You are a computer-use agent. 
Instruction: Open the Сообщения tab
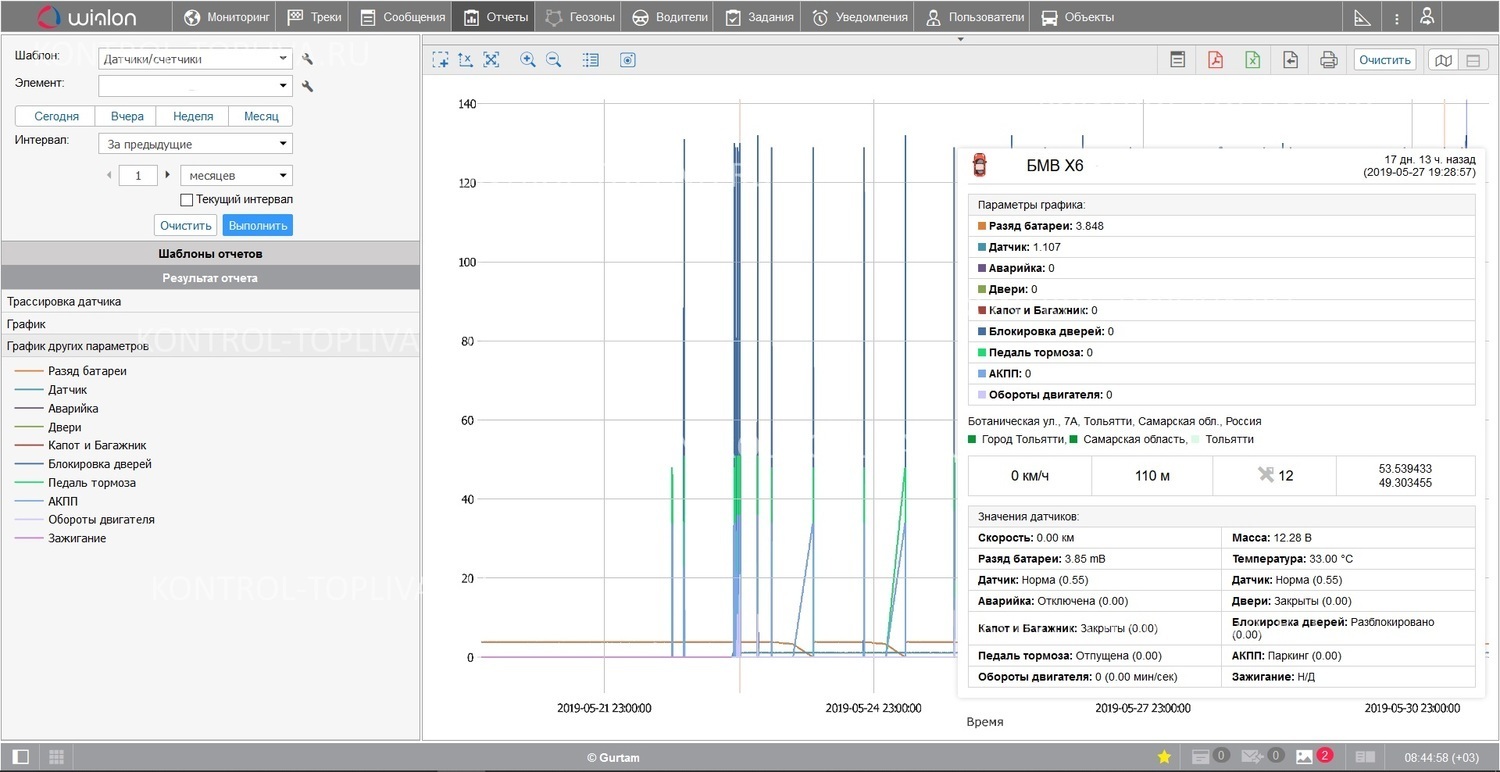coord(402,17)
